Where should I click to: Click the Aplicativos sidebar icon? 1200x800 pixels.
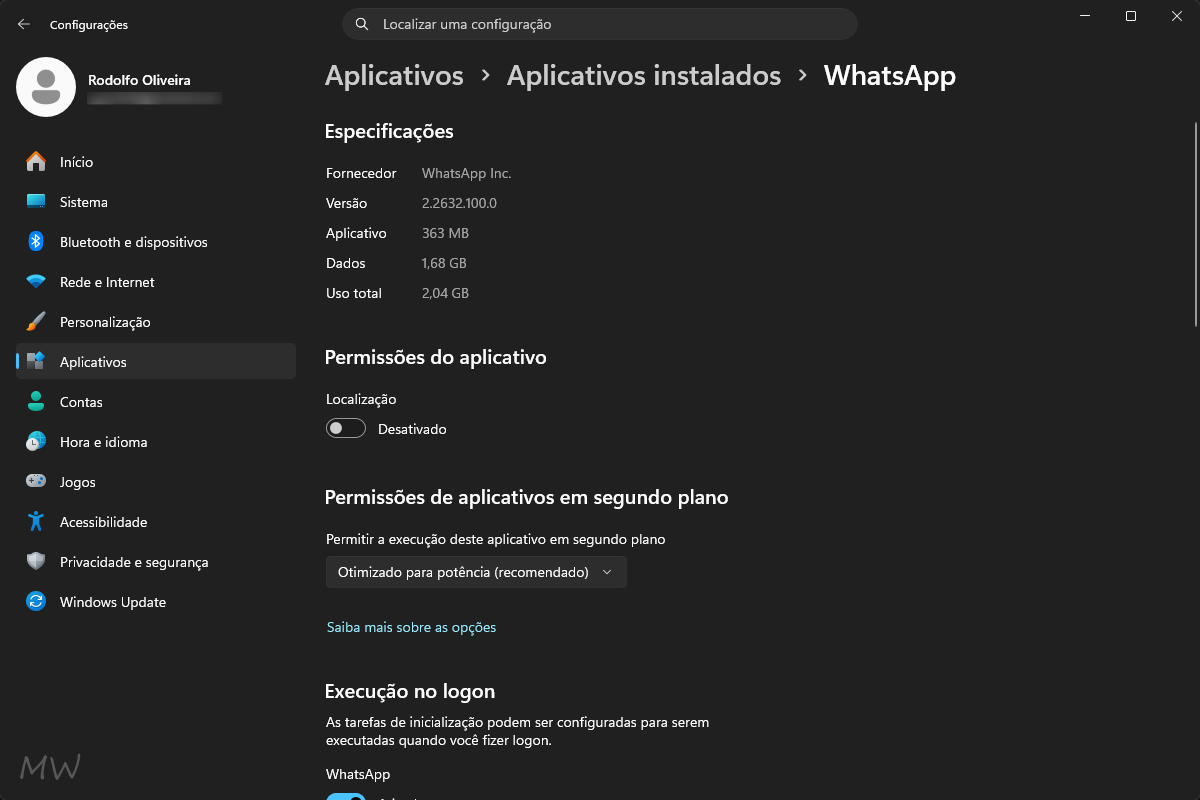[36, 362]
